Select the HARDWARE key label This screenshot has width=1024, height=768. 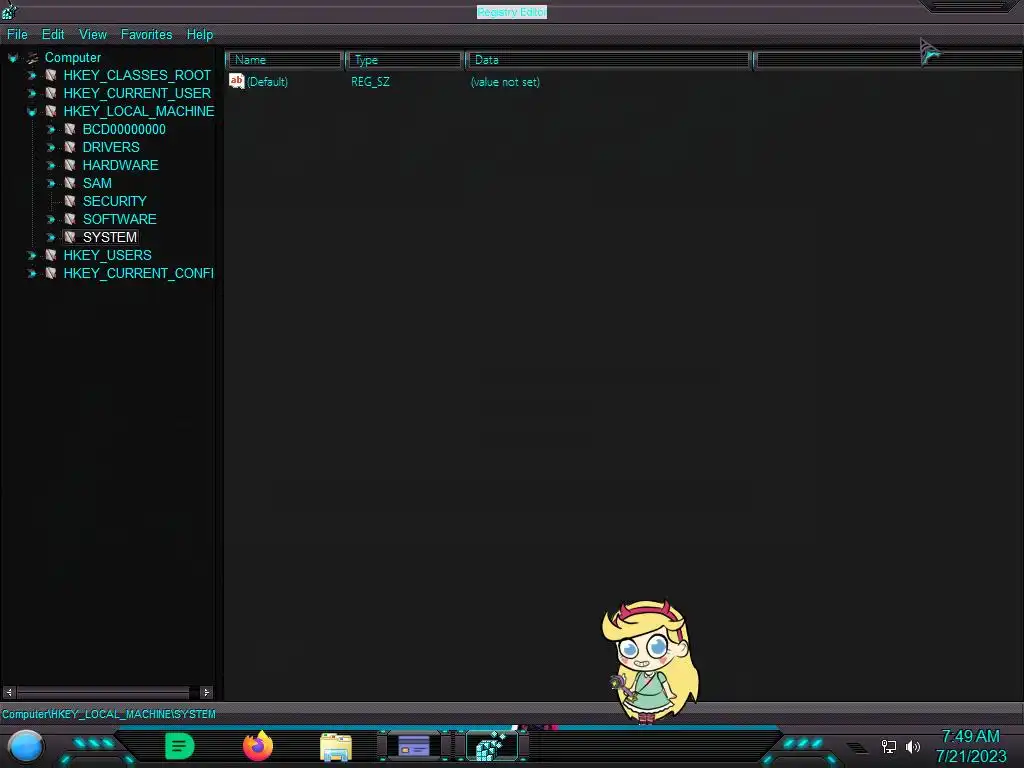coord(120,165)
